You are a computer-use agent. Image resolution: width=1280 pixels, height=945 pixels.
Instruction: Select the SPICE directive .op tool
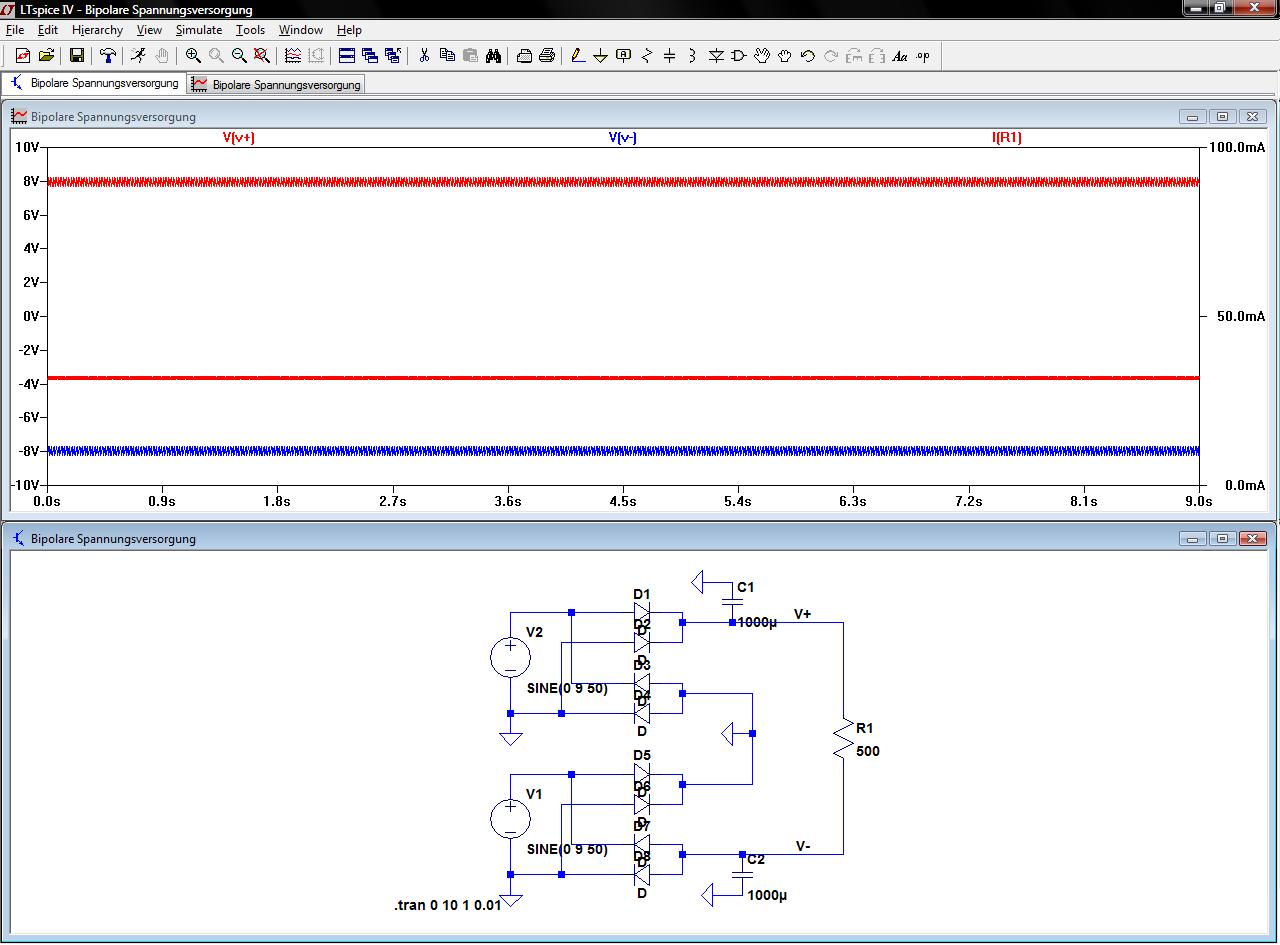coord(922,56)
